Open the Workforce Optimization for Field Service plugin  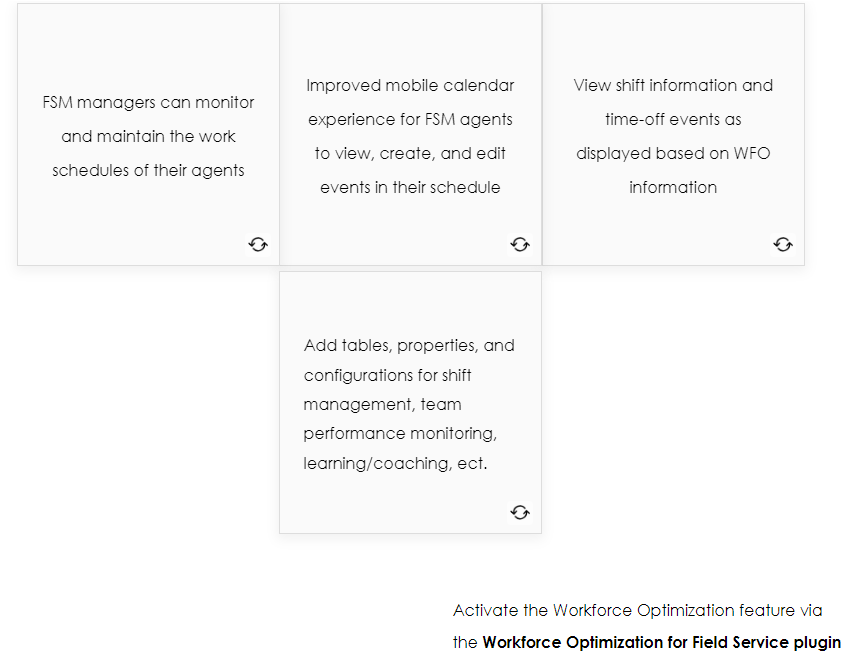[x=661, y=643]
